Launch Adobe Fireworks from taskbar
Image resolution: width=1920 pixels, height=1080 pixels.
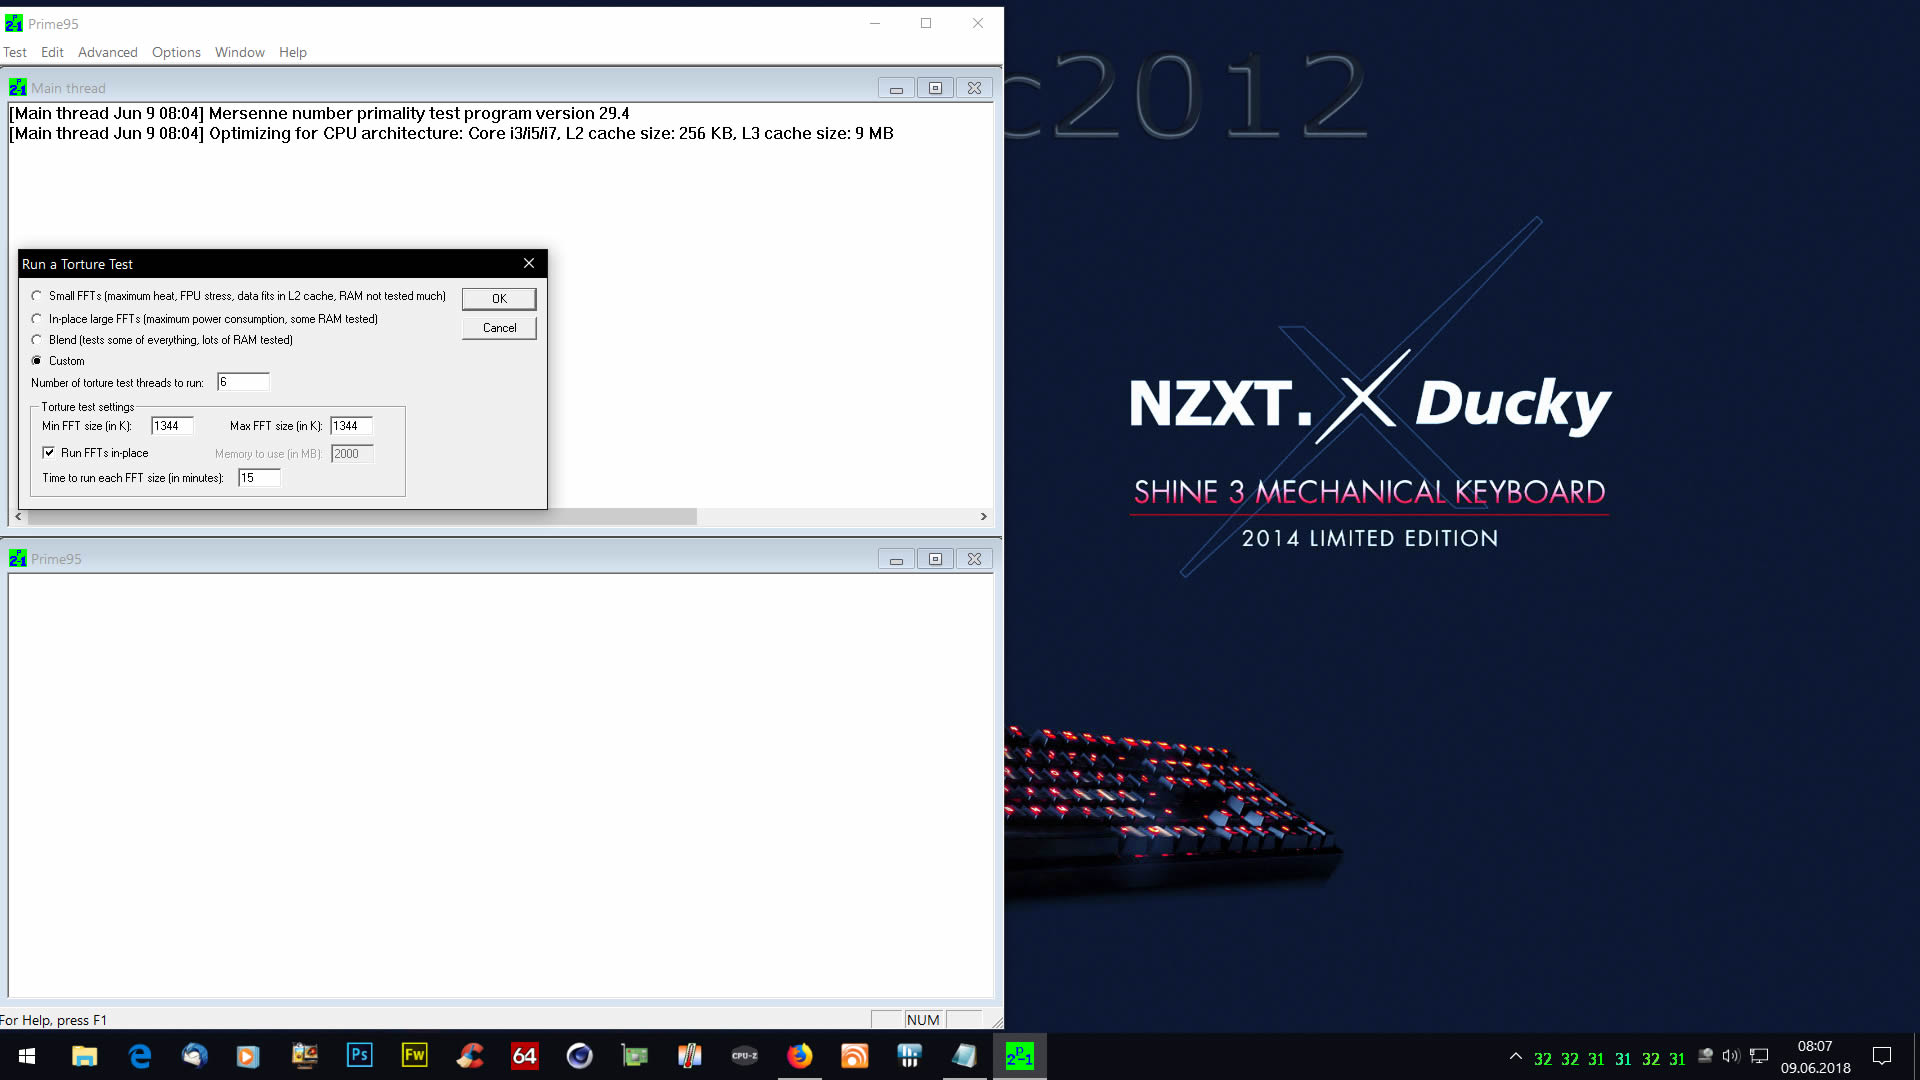(x=414, y=1056)
